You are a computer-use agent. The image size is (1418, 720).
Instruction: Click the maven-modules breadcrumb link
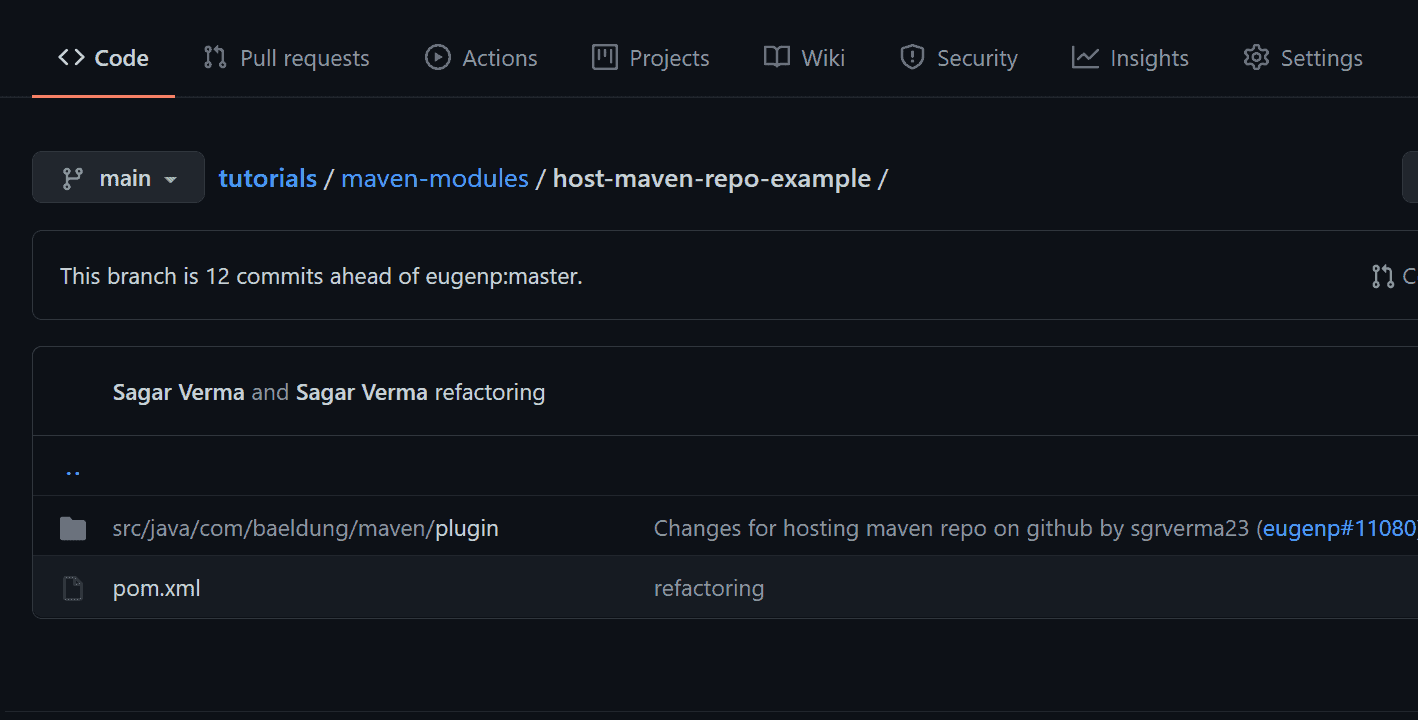click(x=435, y=178)
